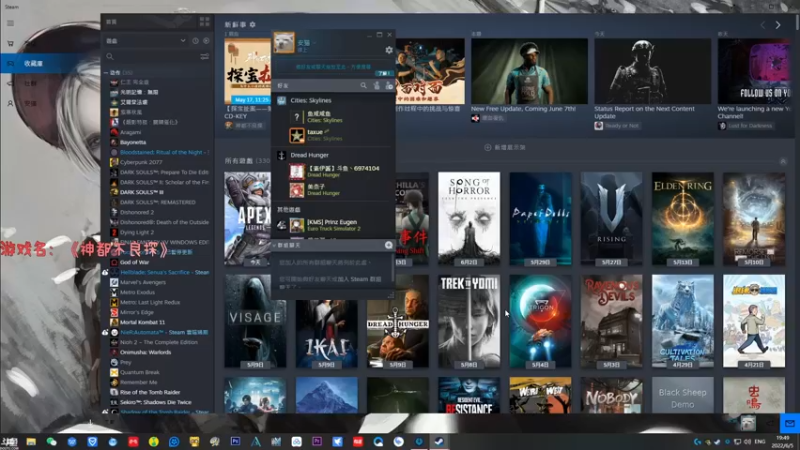Expand the group chats section
This screenshot has height=450, width=800.
click(289, 245)
